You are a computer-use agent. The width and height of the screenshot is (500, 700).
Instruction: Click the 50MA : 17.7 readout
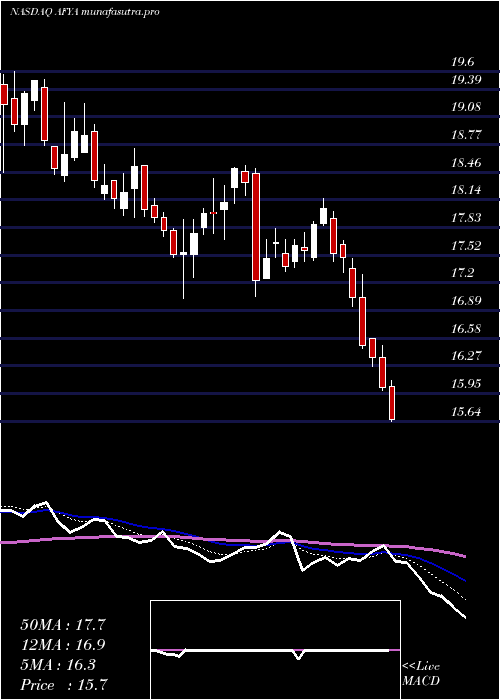coord(63,625)
